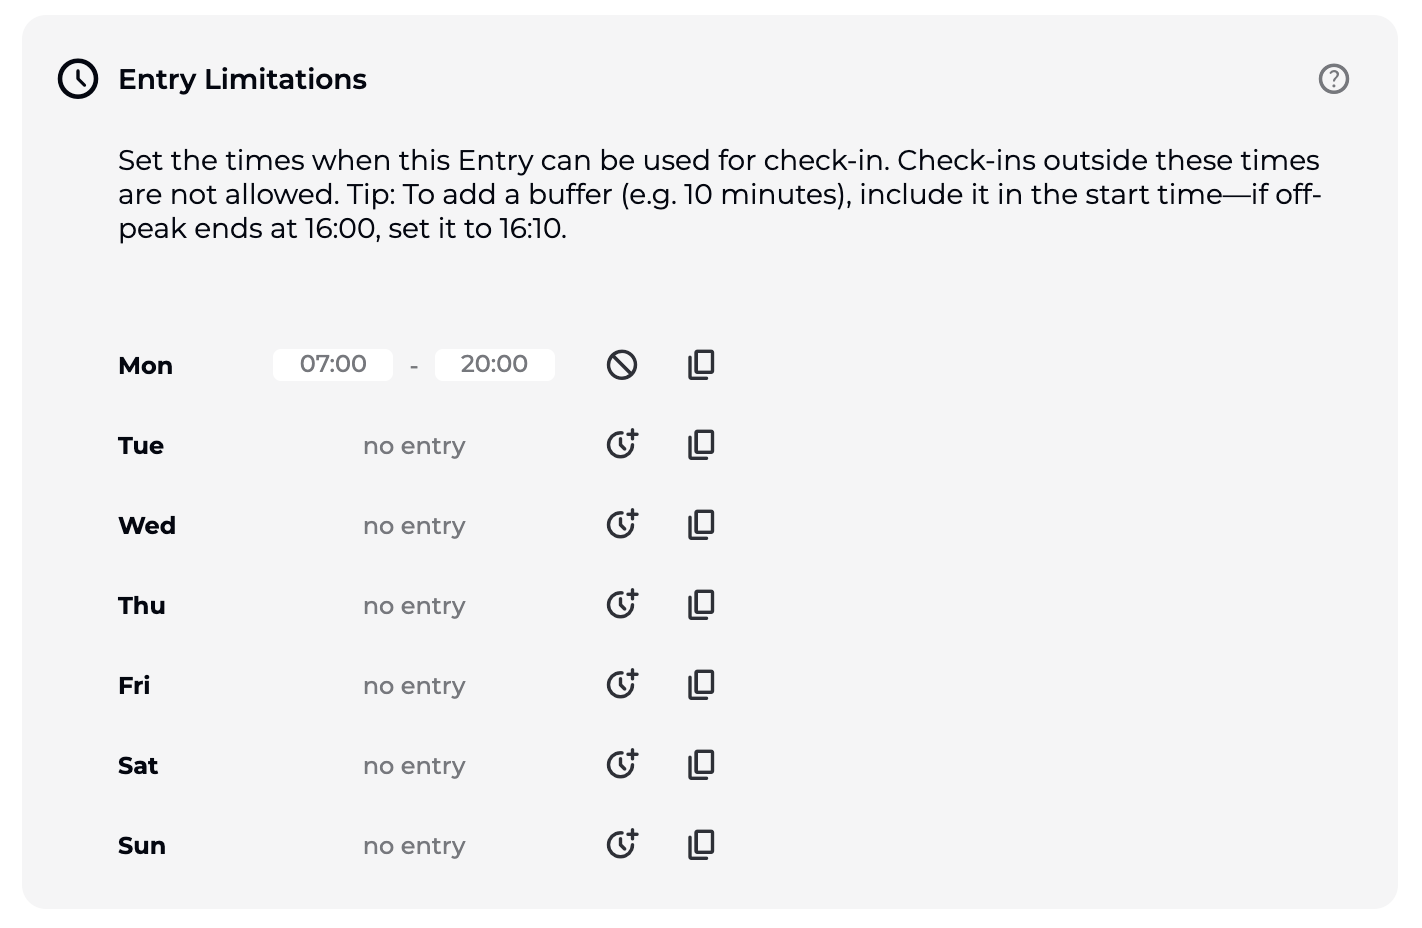The image size is (1422, 928).
Task: Click the clock icon beside Entry Limitations
Action: [x=78, y=79]
